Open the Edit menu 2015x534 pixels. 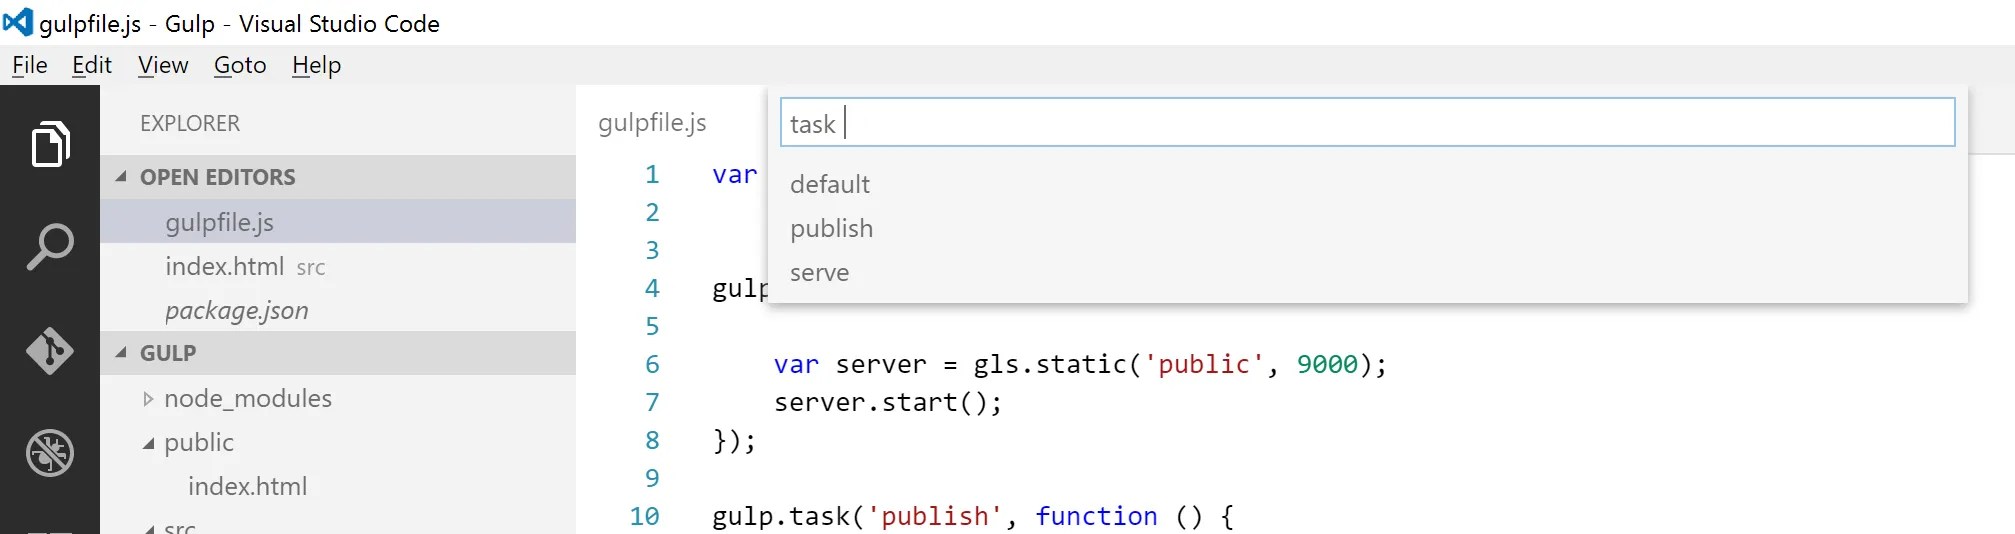click(92, 65)
